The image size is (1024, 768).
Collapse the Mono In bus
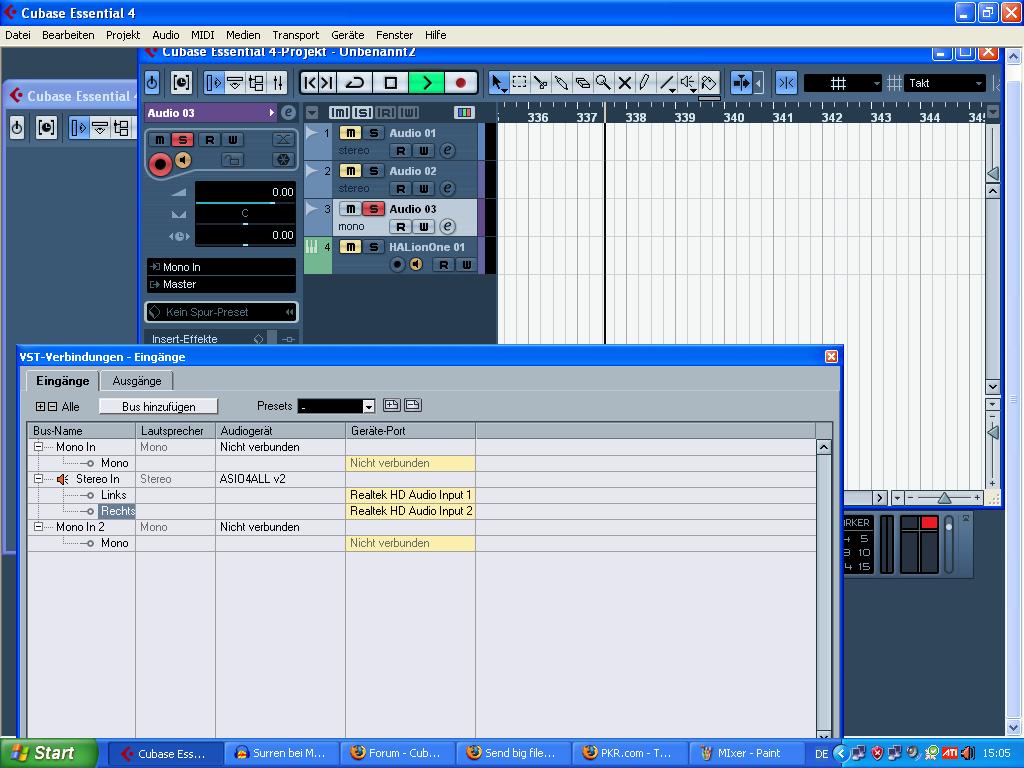click(39, 447)
